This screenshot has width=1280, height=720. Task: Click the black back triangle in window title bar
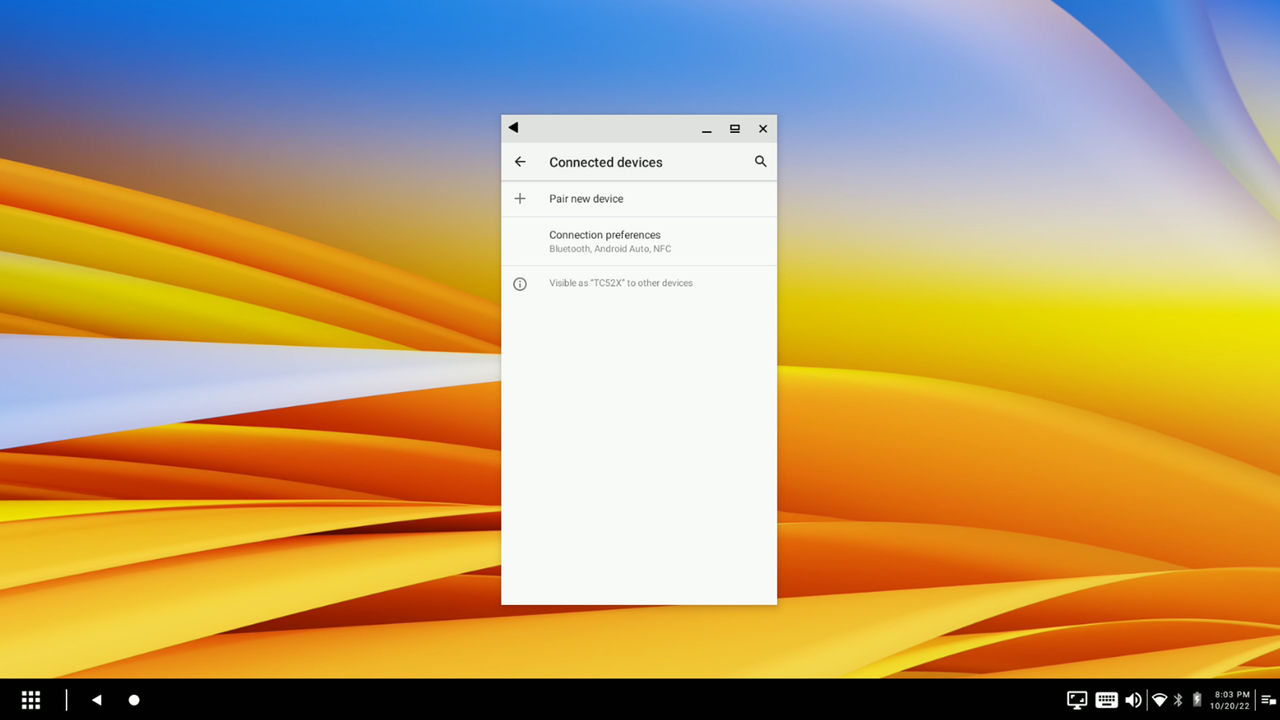tap(513, 128)
